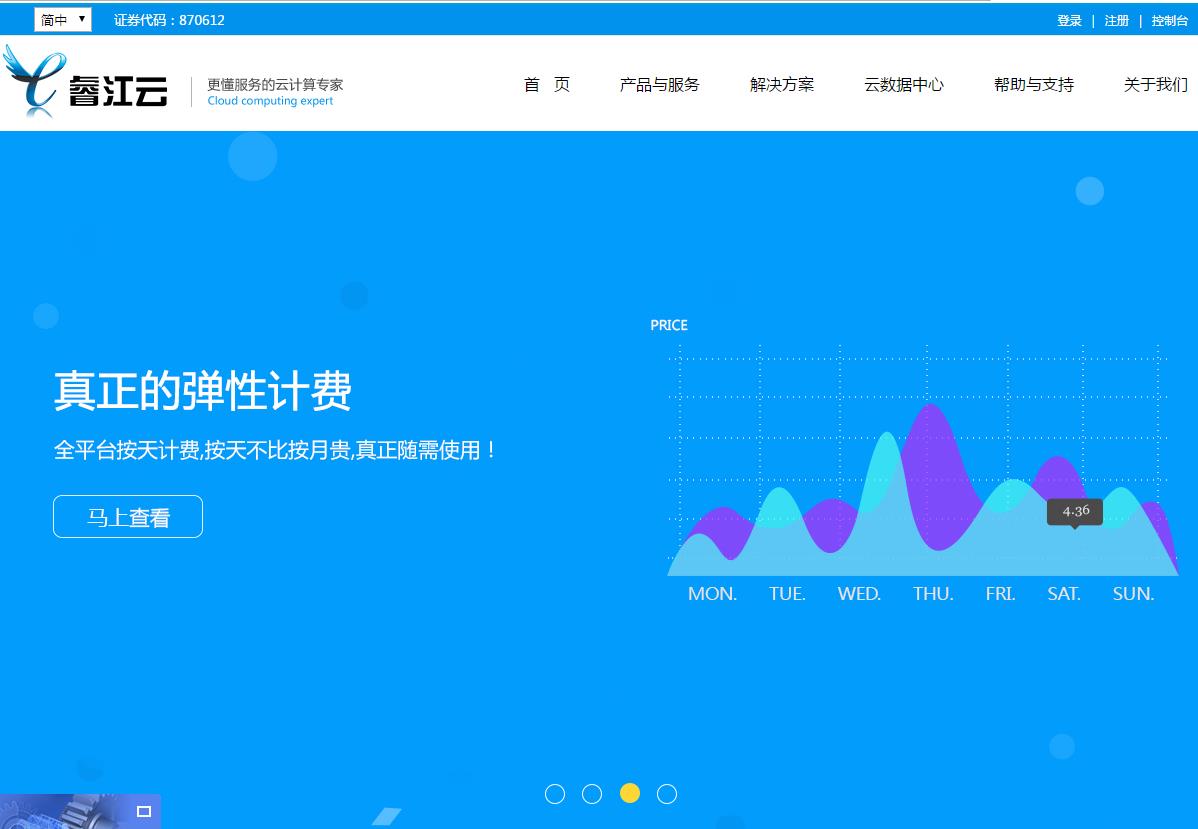Click the MON. label on chart axis
This screenshot has width=1198, height=829.
(712, 594)
